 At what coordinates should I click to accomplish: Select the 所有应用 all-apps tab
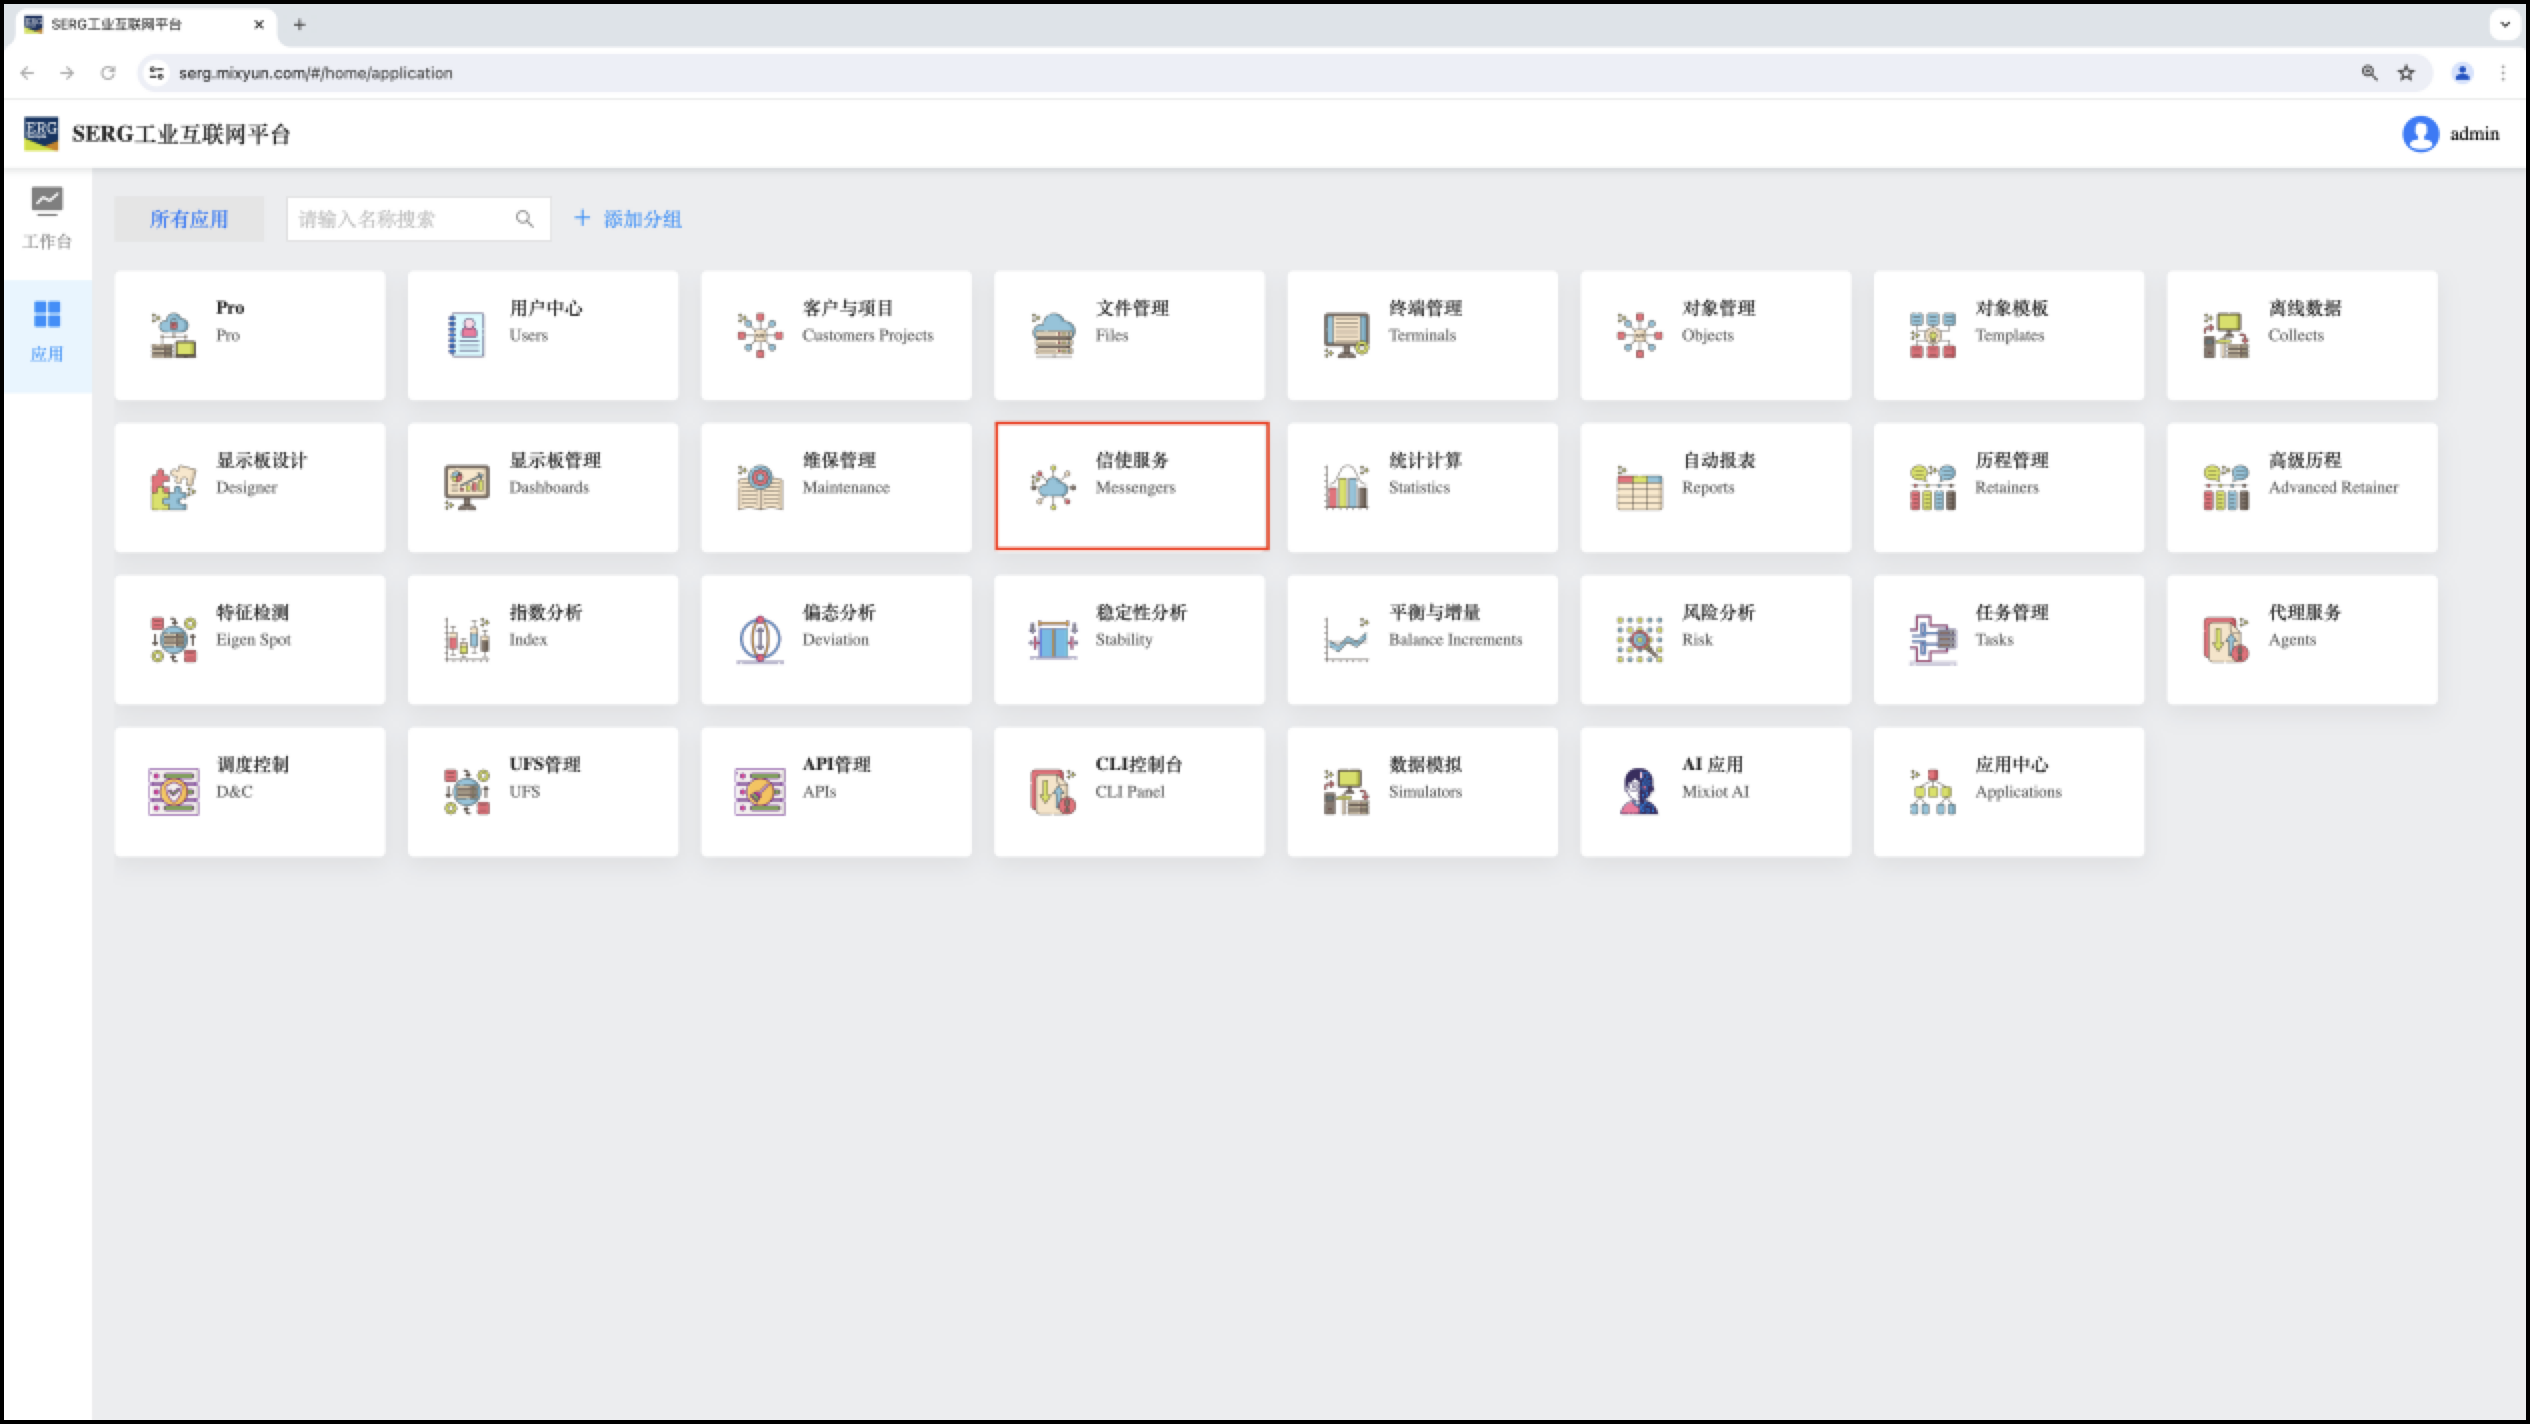click(189, 219)
